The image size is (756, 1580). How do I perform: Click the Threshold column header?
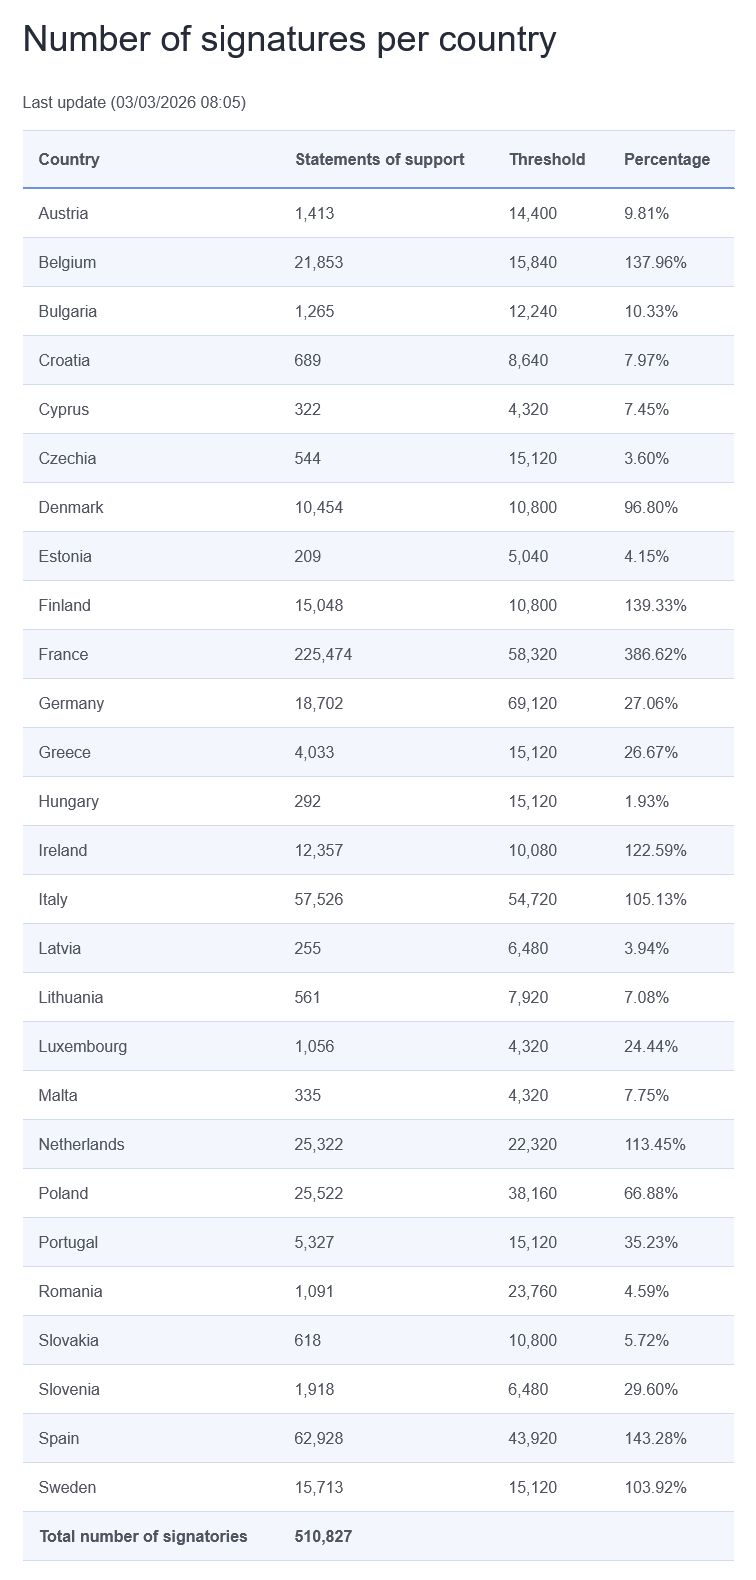(x=547, y=159)
